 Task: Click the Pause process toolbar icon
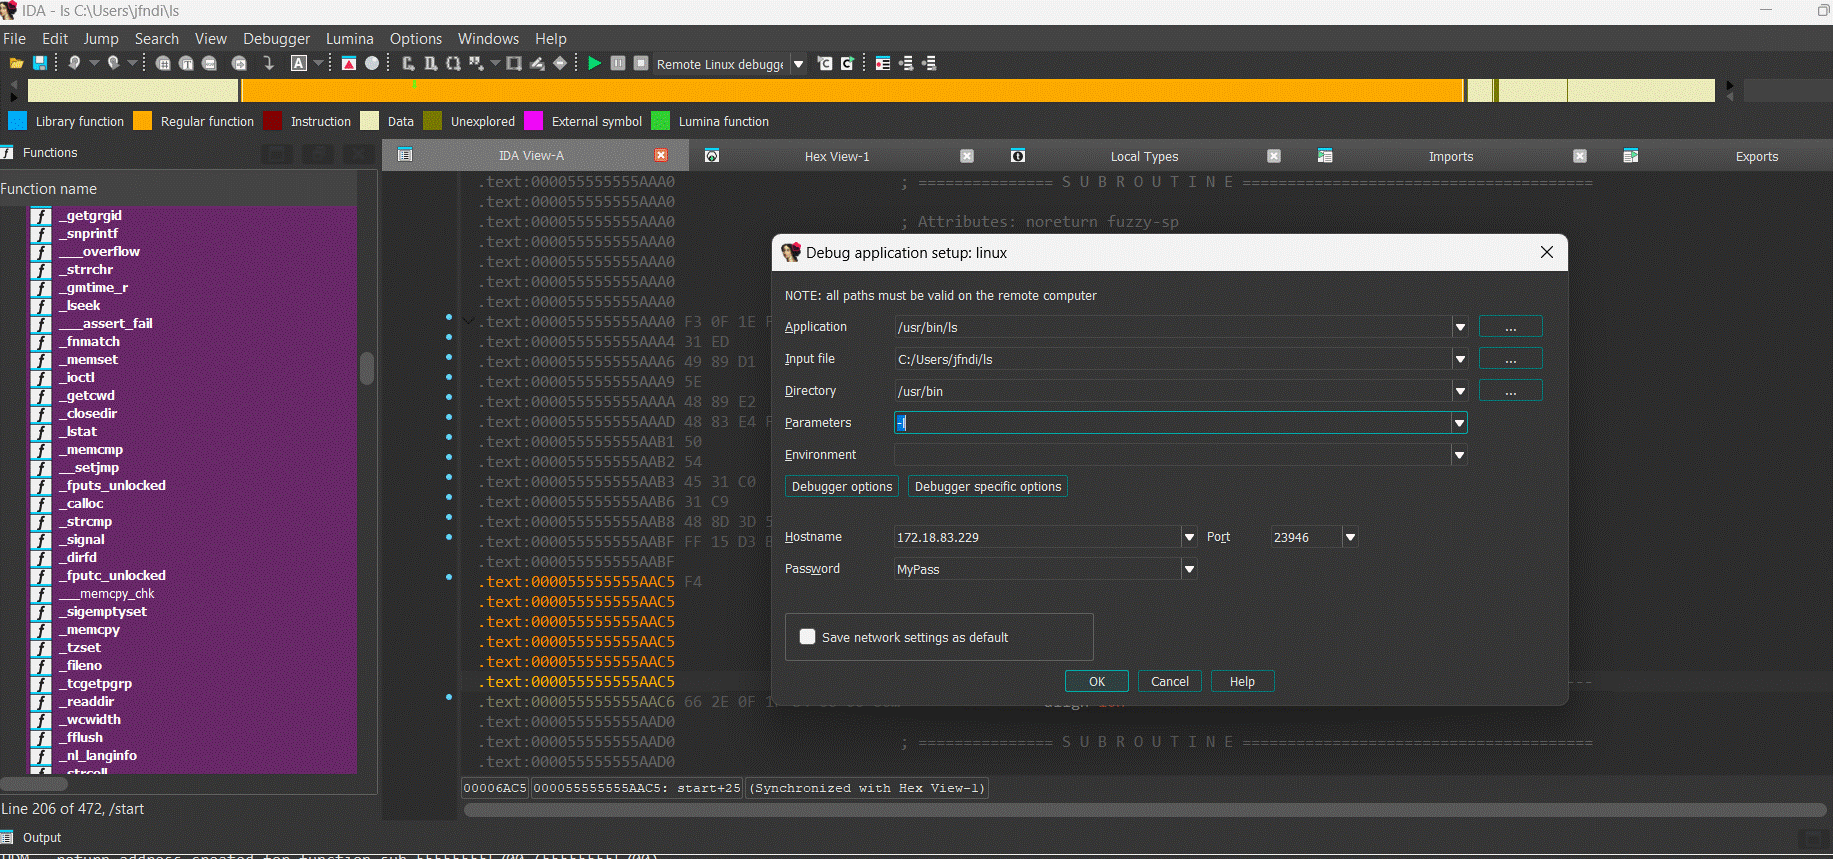tap(618, 63)
